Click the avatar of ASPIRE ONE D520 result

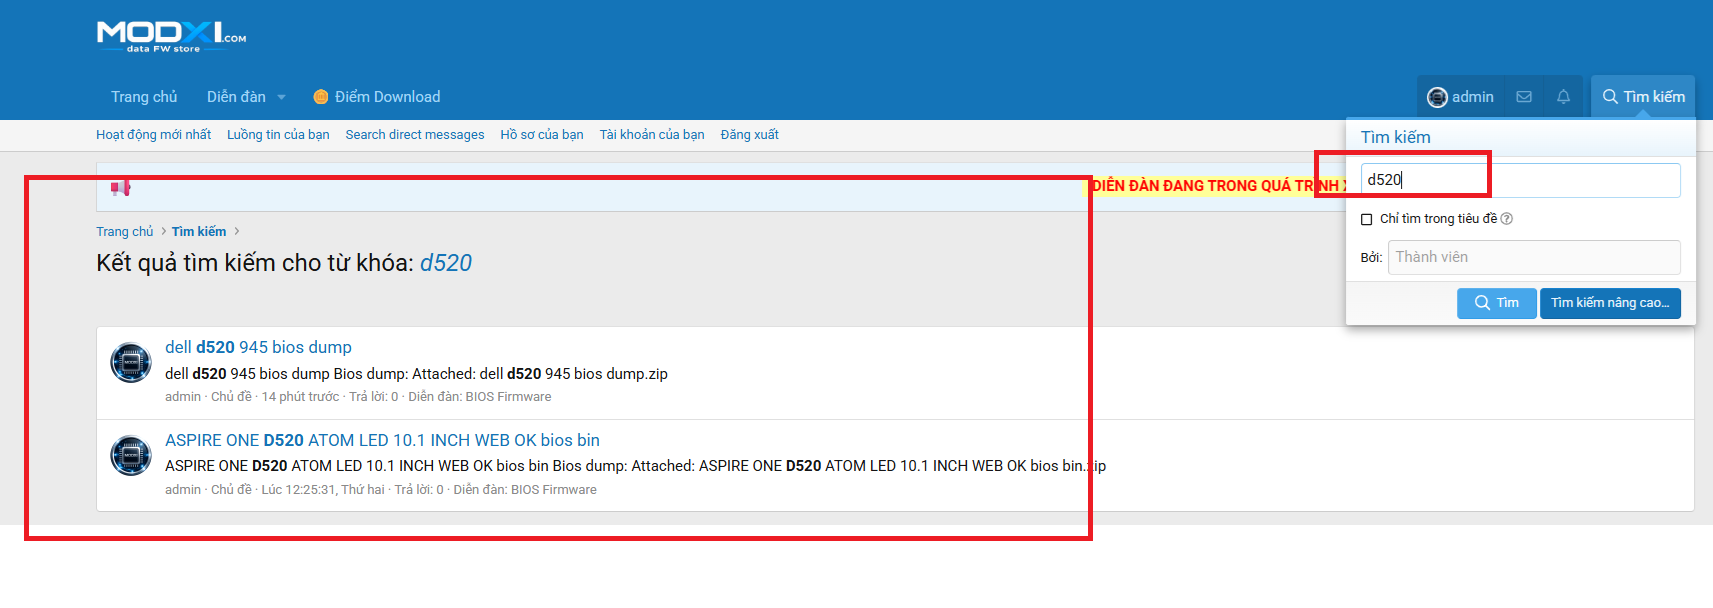click(131, 455)
